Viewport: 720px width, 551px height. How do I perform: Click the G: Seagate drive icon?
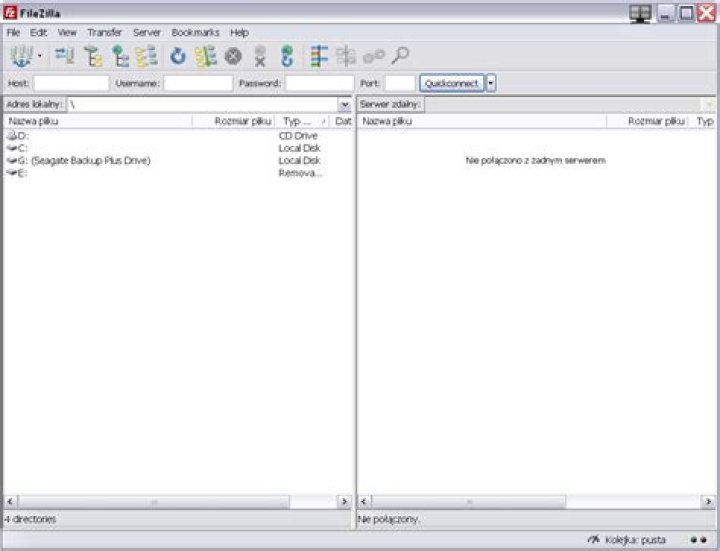(12, 160)
